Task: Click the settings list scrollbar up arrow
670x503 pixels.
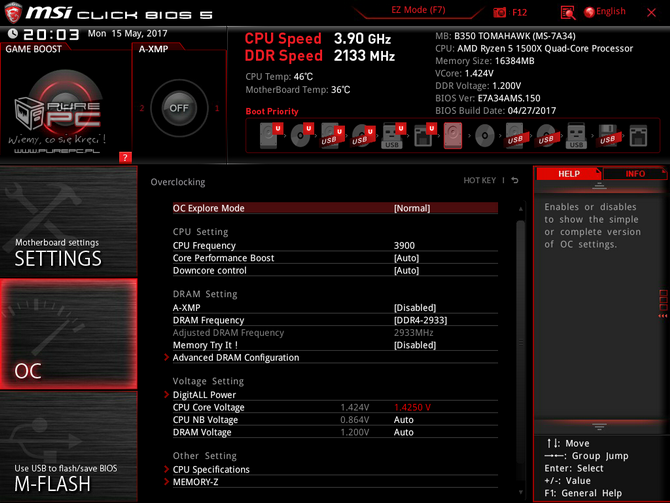Action: [x=520, y=209]
